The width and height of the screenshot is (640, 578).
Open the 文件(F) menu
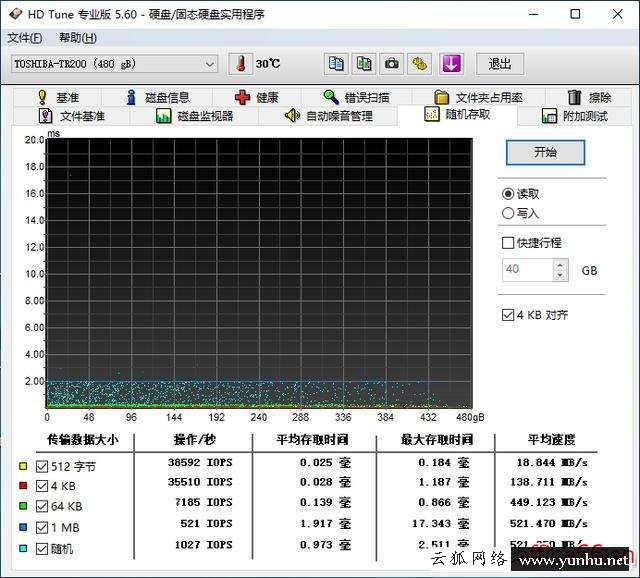24,38
